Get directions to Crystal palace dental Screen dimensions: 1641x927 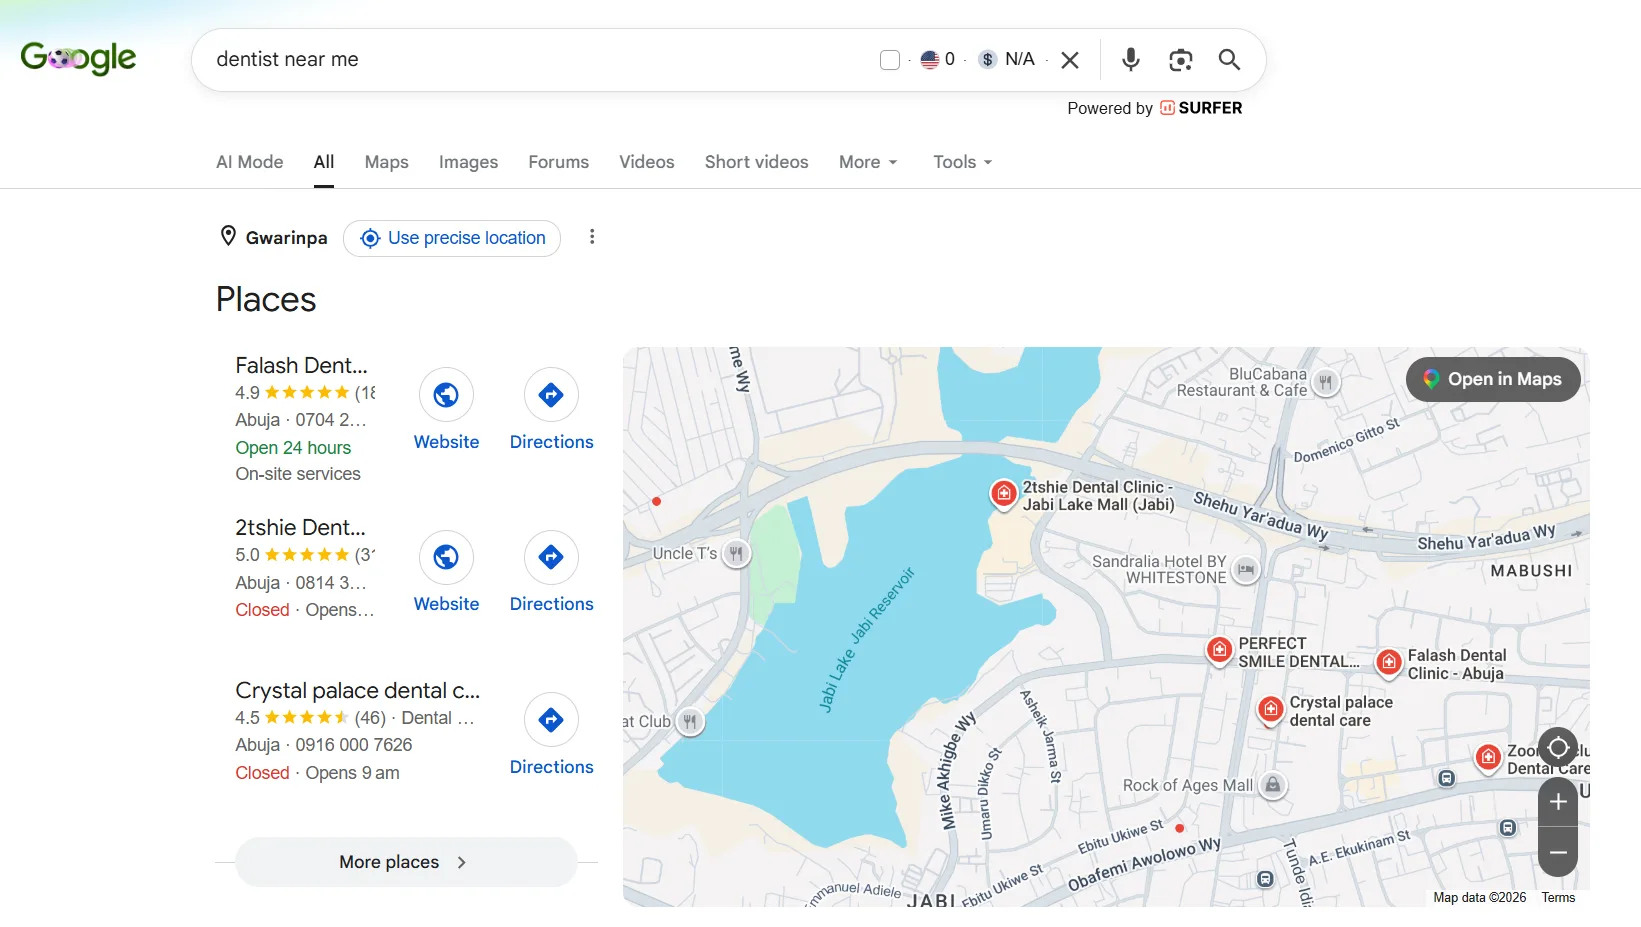coord(551,720)
